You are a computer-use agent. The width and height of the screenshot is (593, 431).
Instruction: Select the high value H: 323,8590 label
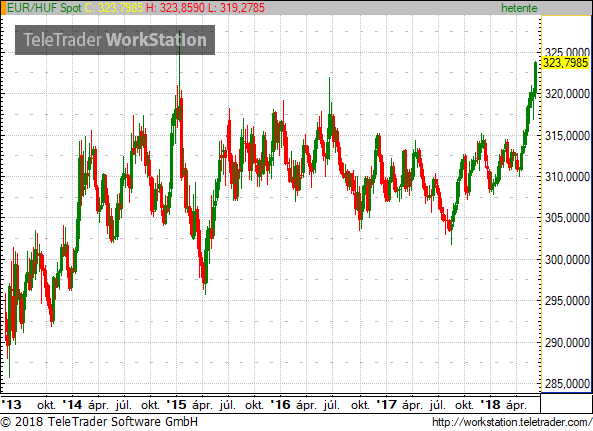(x=175, y=8)
